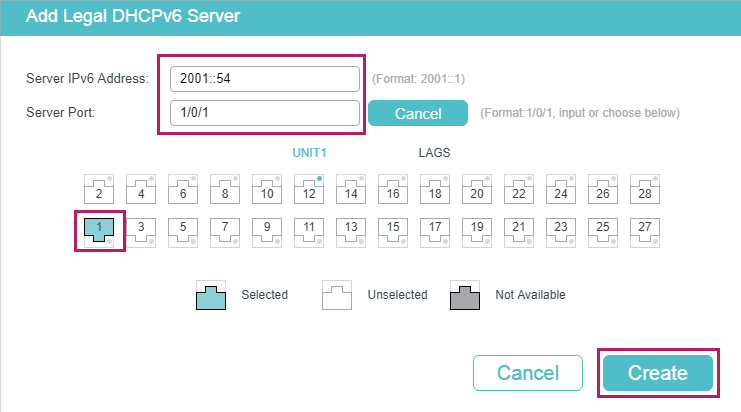Select port 10 icon
The width and height of the screenshot is (741, 412).
pos(267,189)
